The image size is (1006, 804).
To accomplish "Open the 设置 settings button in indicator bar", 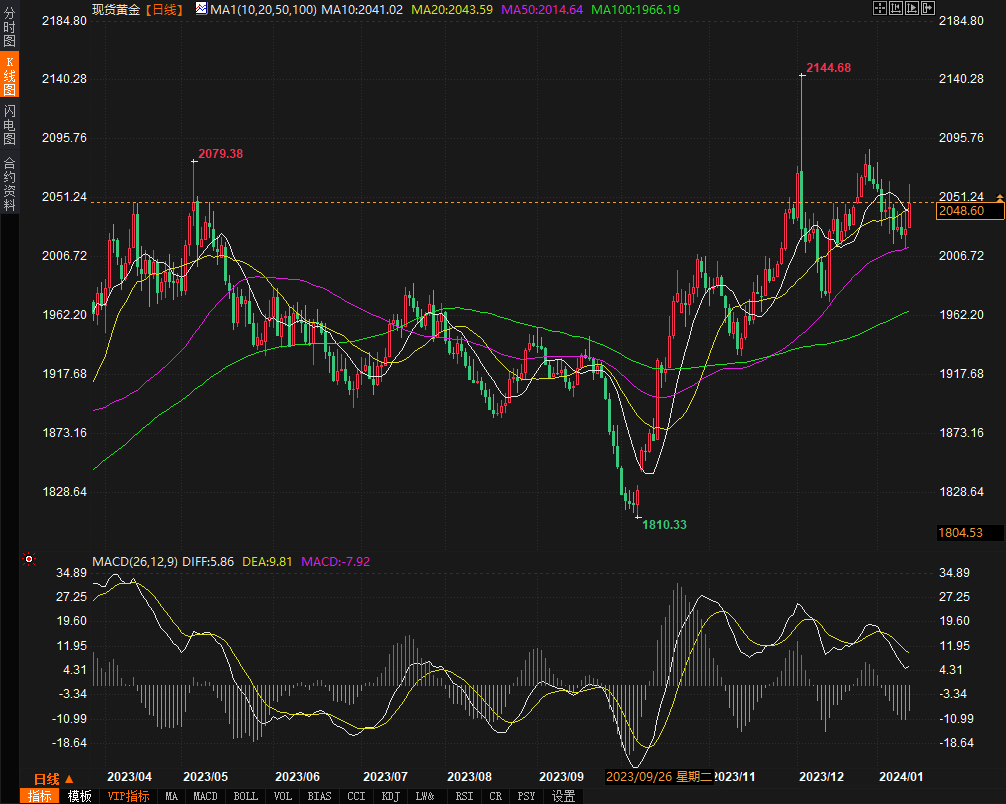I will 564,796.
